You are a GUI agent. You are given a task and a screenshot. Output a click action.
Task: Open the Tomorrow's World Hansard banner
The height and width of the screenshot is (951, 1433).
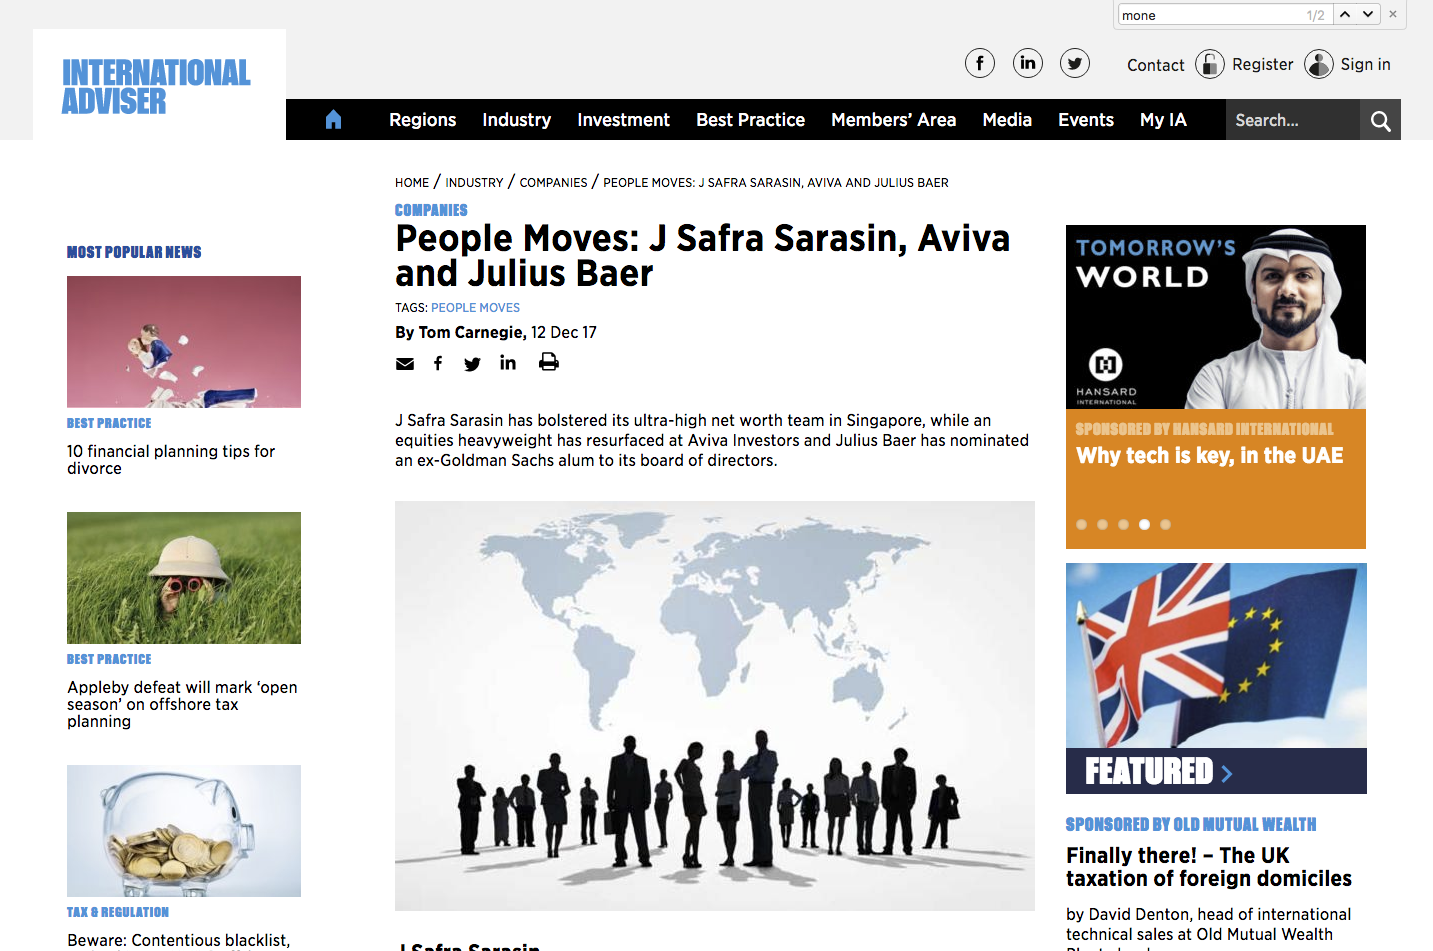(x=1216, y=317)
